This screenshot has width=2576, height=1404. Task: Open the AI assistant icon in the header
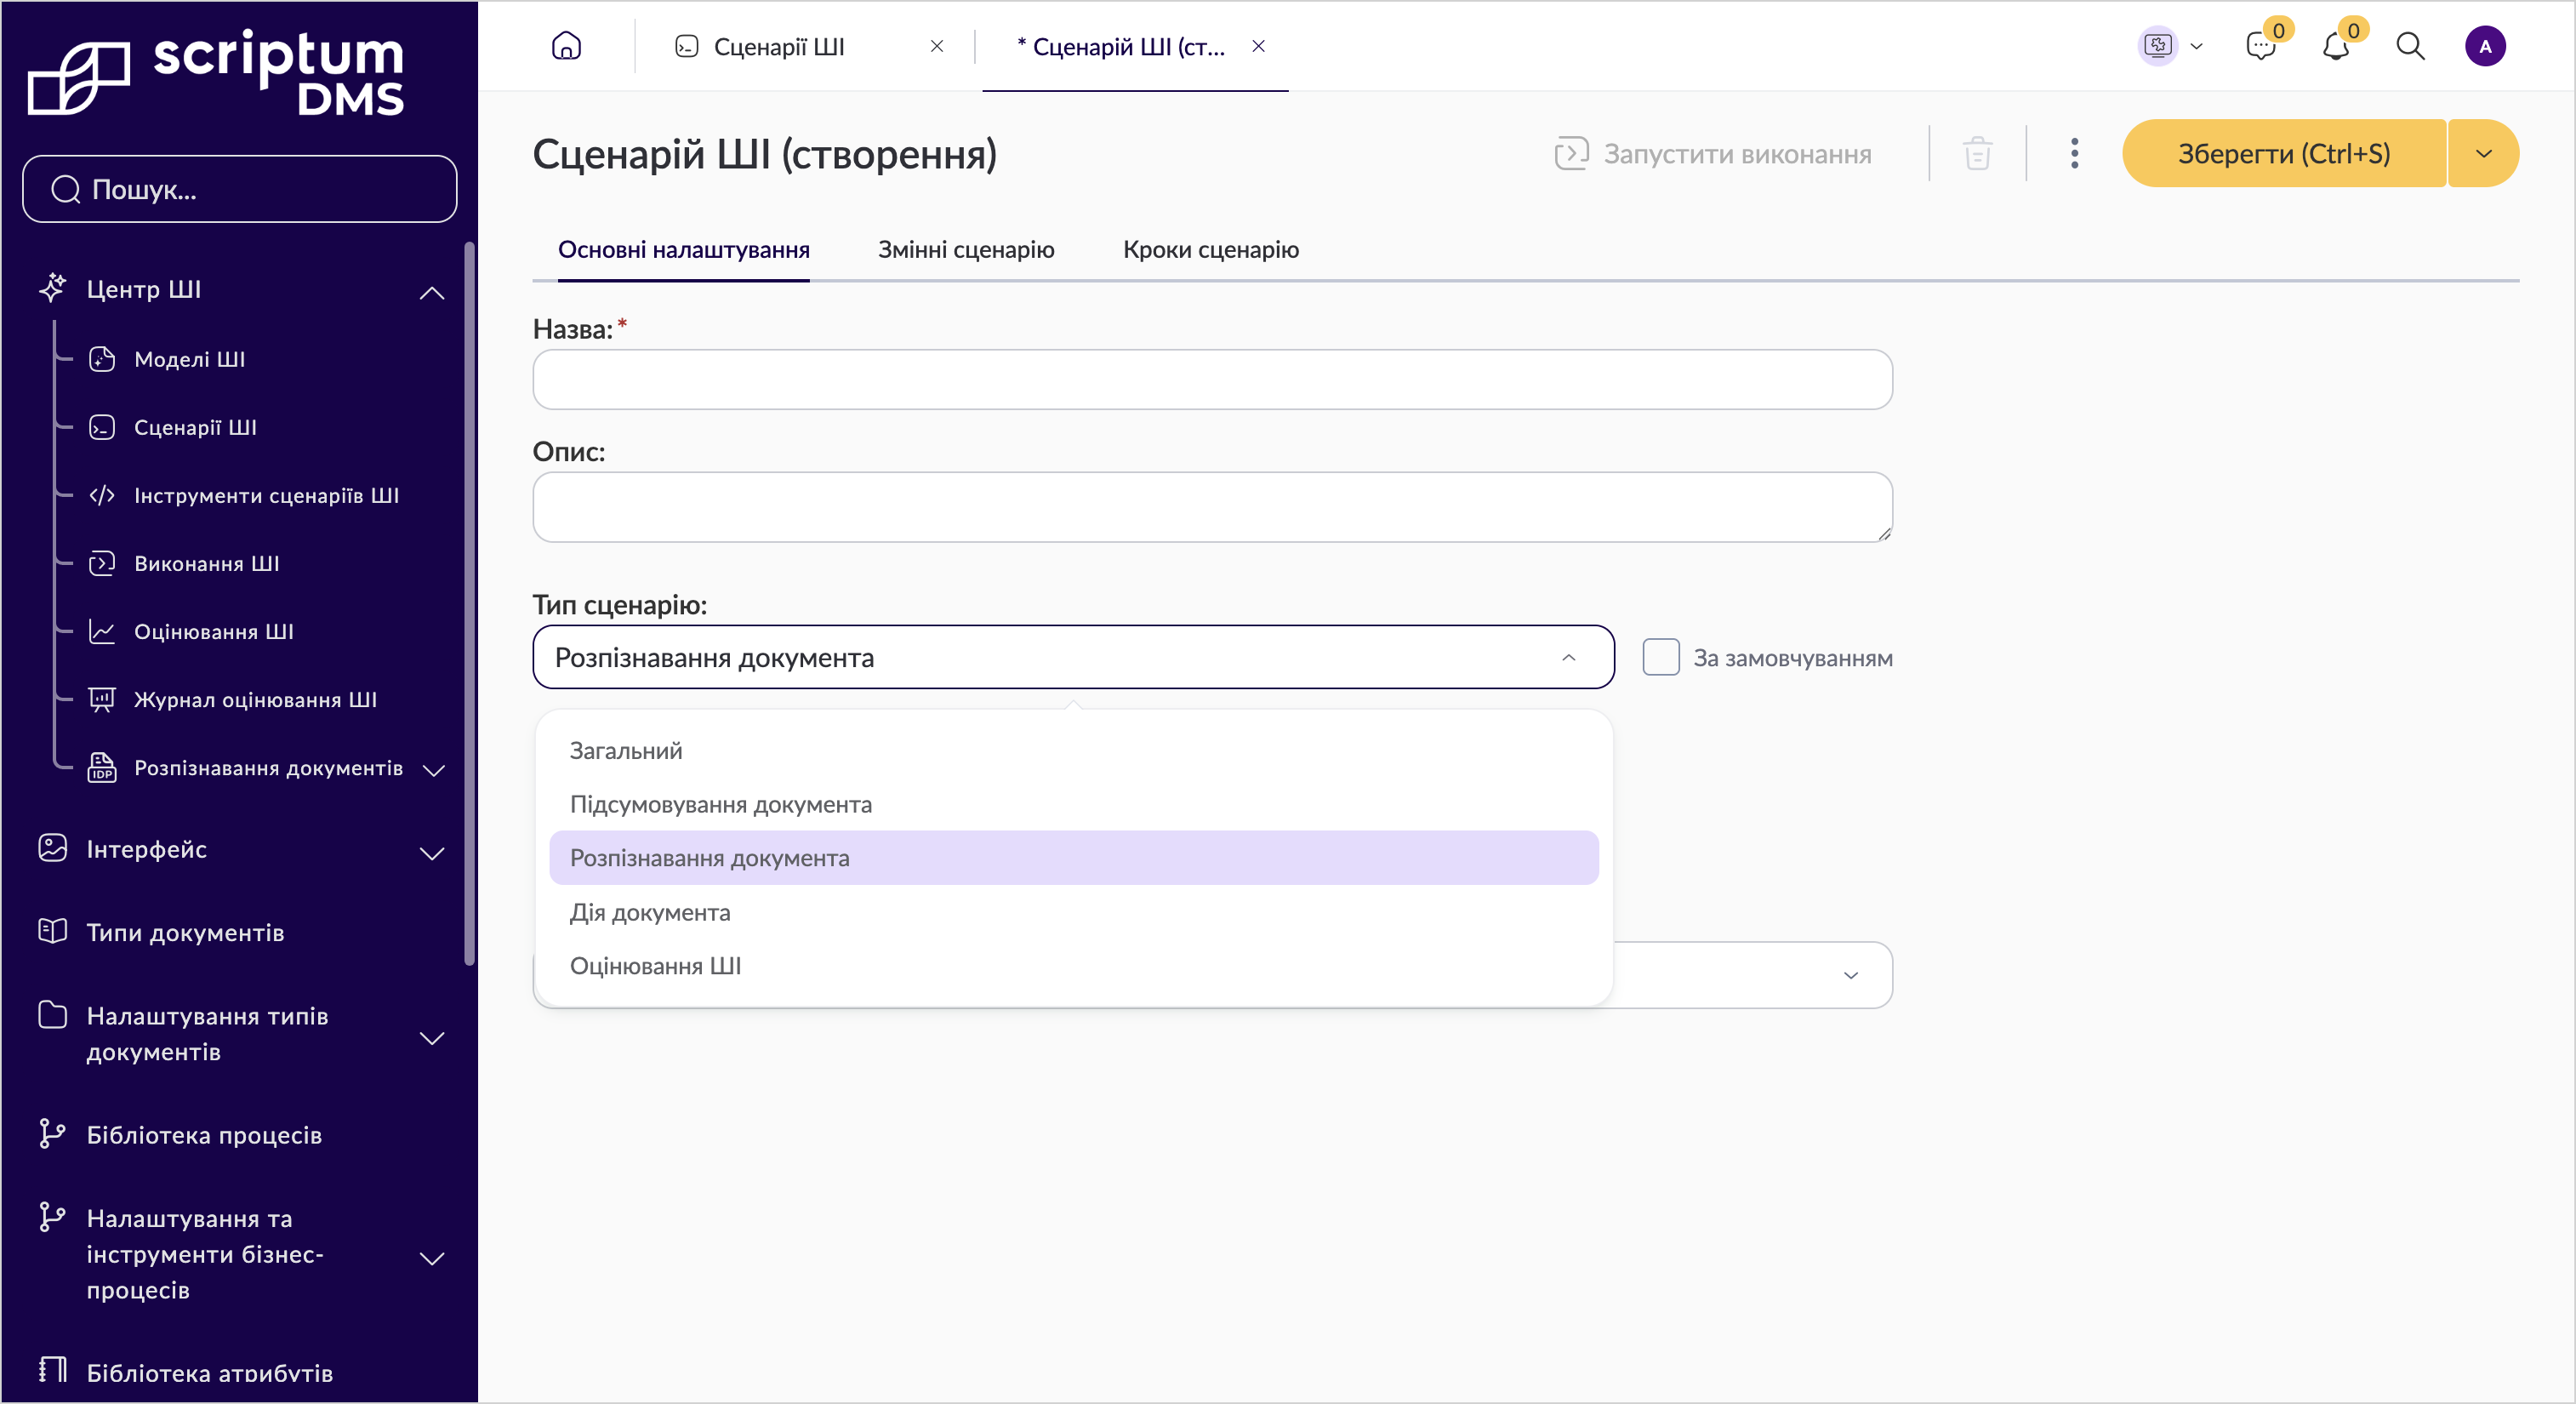pos(2158,46)
